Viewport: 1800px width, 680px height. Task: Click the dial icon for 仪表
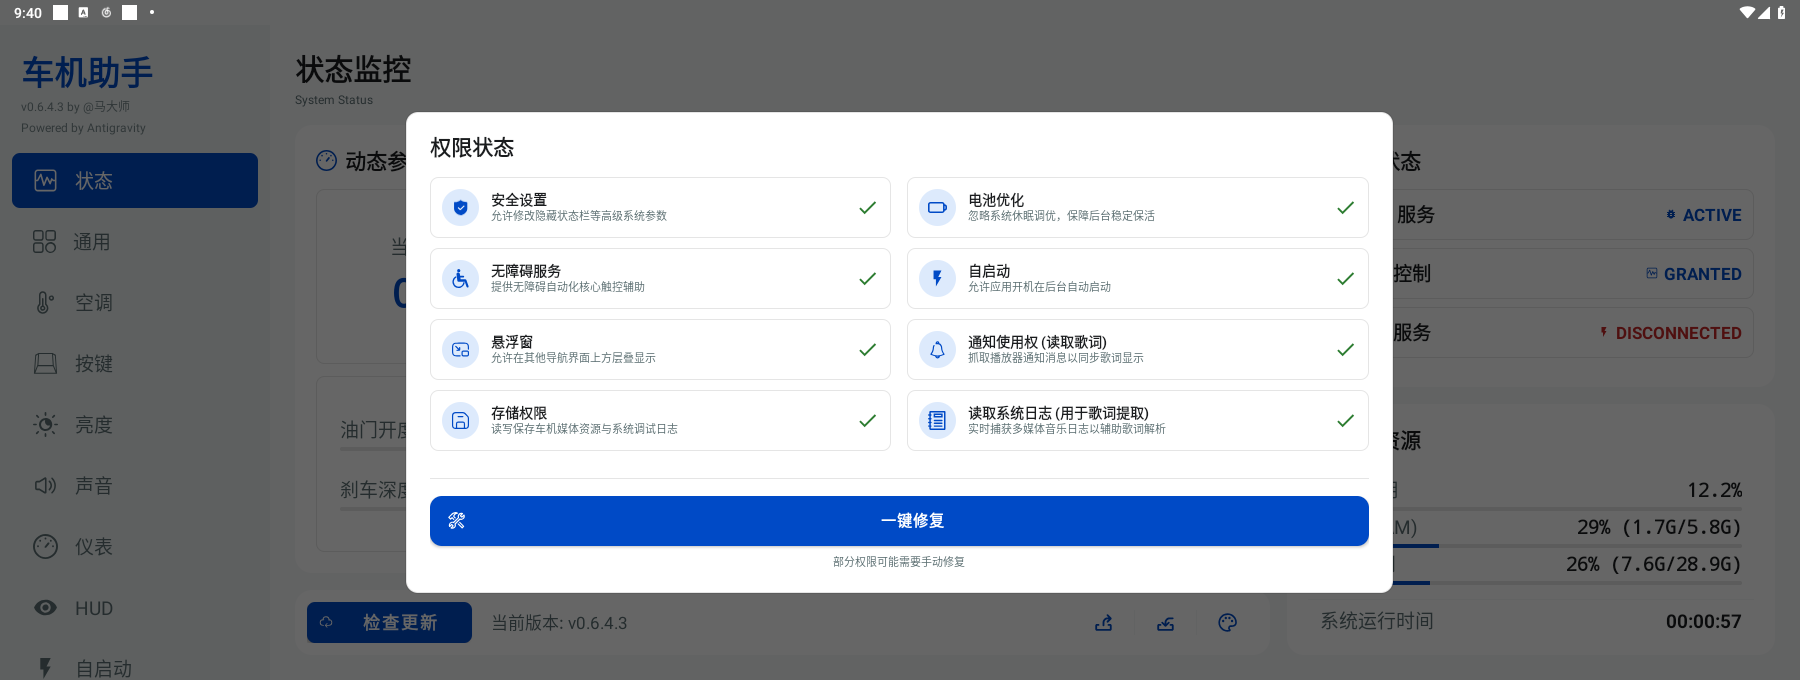(45, 547)
